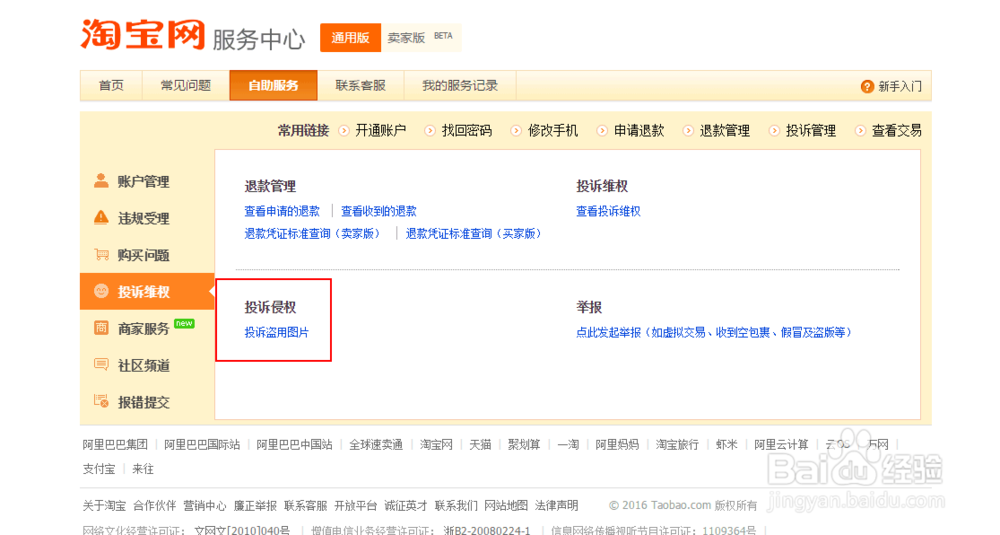Click the question mark icon beside 新手入门

click(x=867, y=86)
